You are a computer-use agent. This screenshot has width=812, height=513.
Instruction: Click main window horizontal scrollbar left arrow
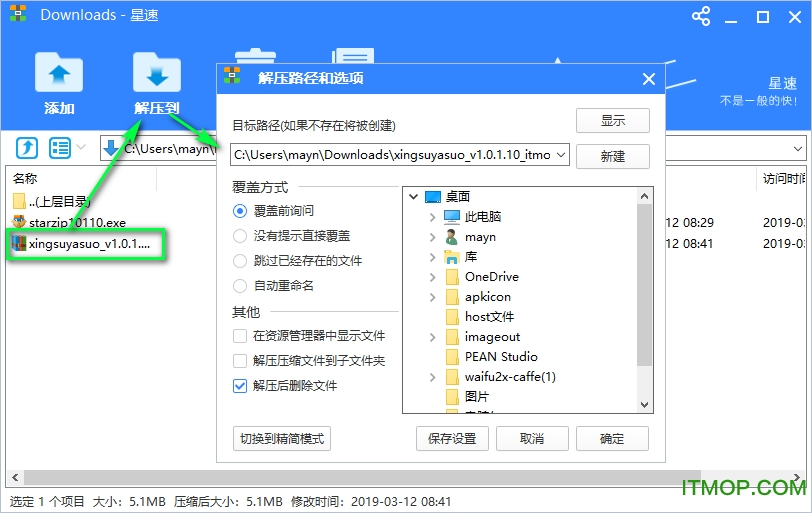point(14,477)
